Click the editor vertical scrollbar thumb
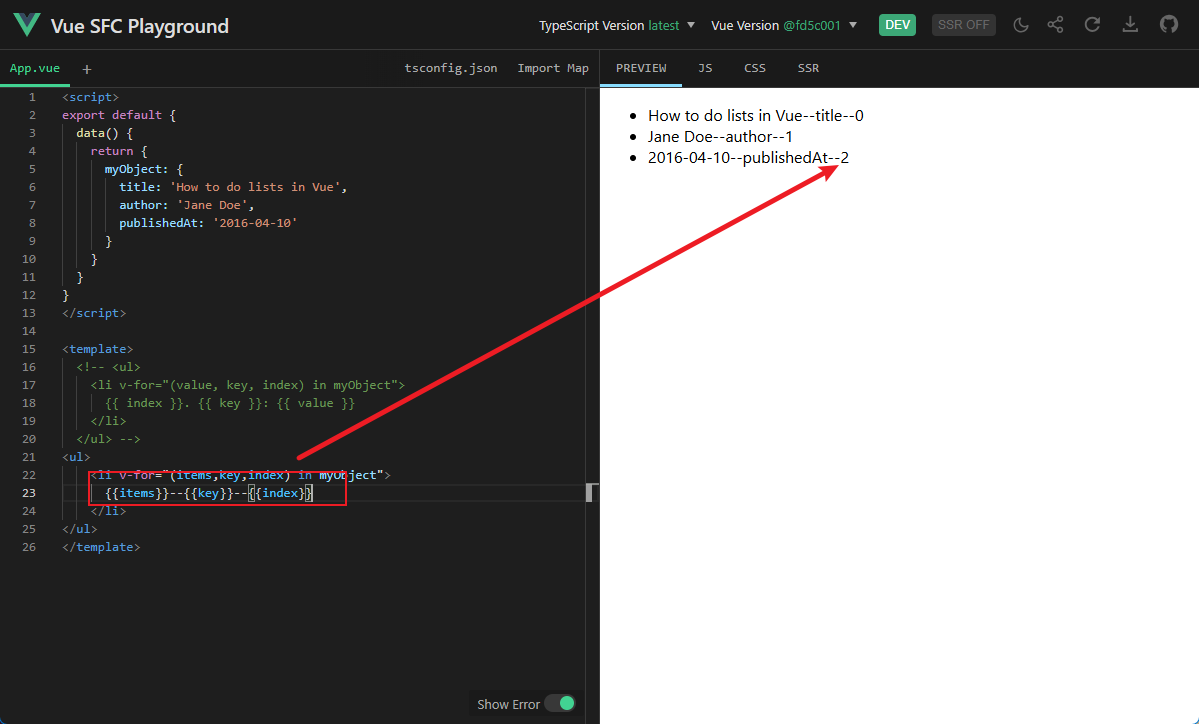This screenshot has height=724, width=1199. coord(590,492)
